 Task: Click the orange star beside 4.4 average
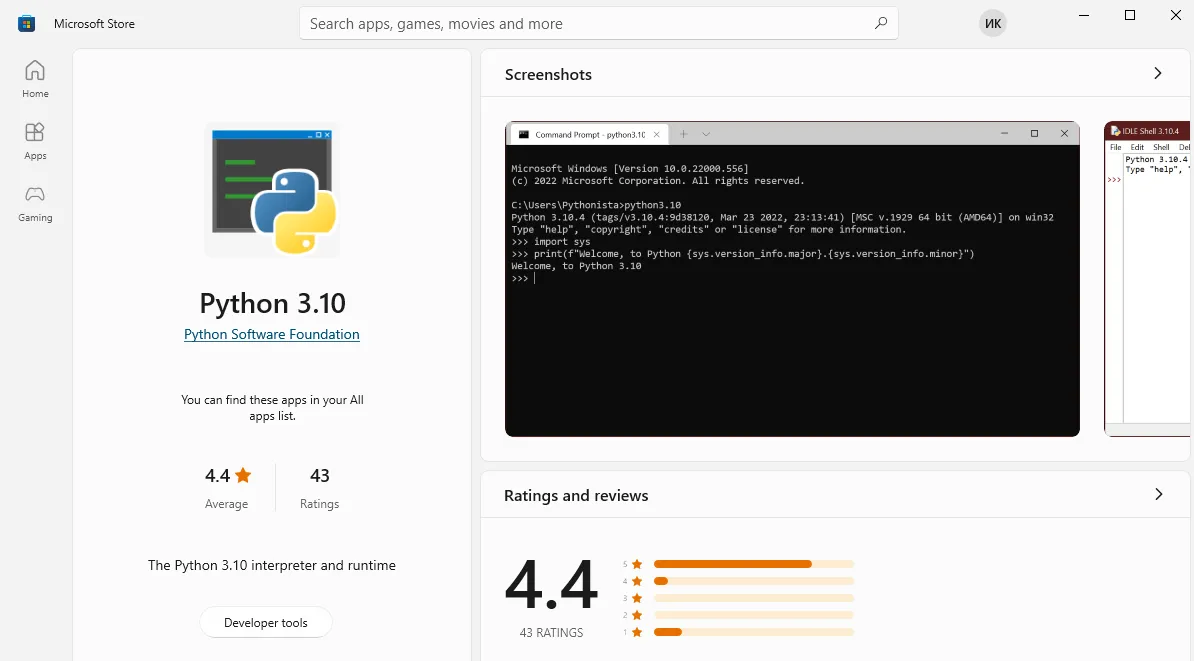click(x=243, y=475)
